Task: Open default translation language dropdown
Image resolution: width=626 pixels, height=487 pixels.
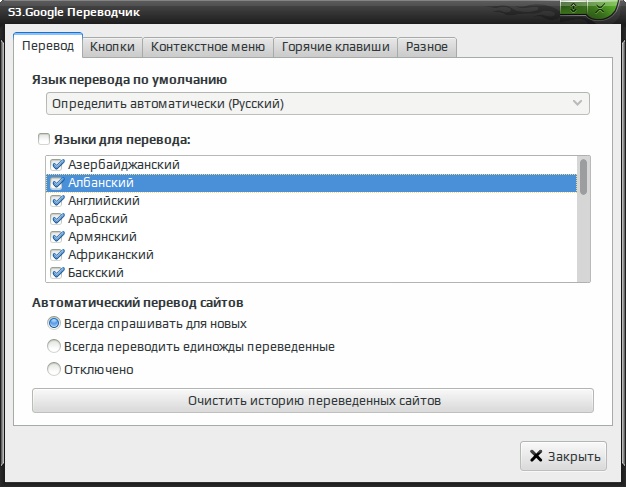Action: pyautogui.click(x=318, y=104)
